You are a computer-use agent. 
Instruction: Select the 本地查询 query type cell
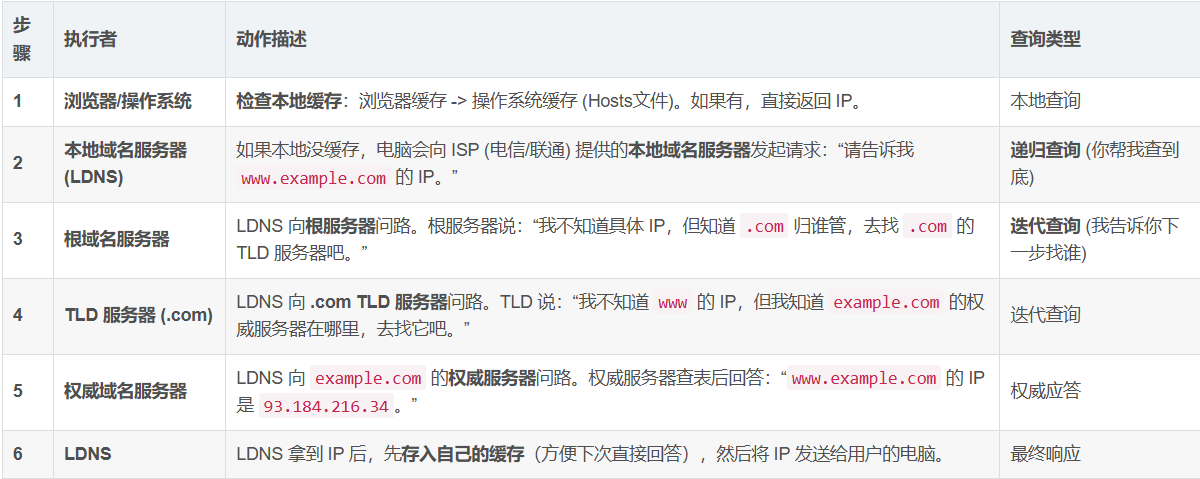pyautogui.click(x=1045, y=101)
